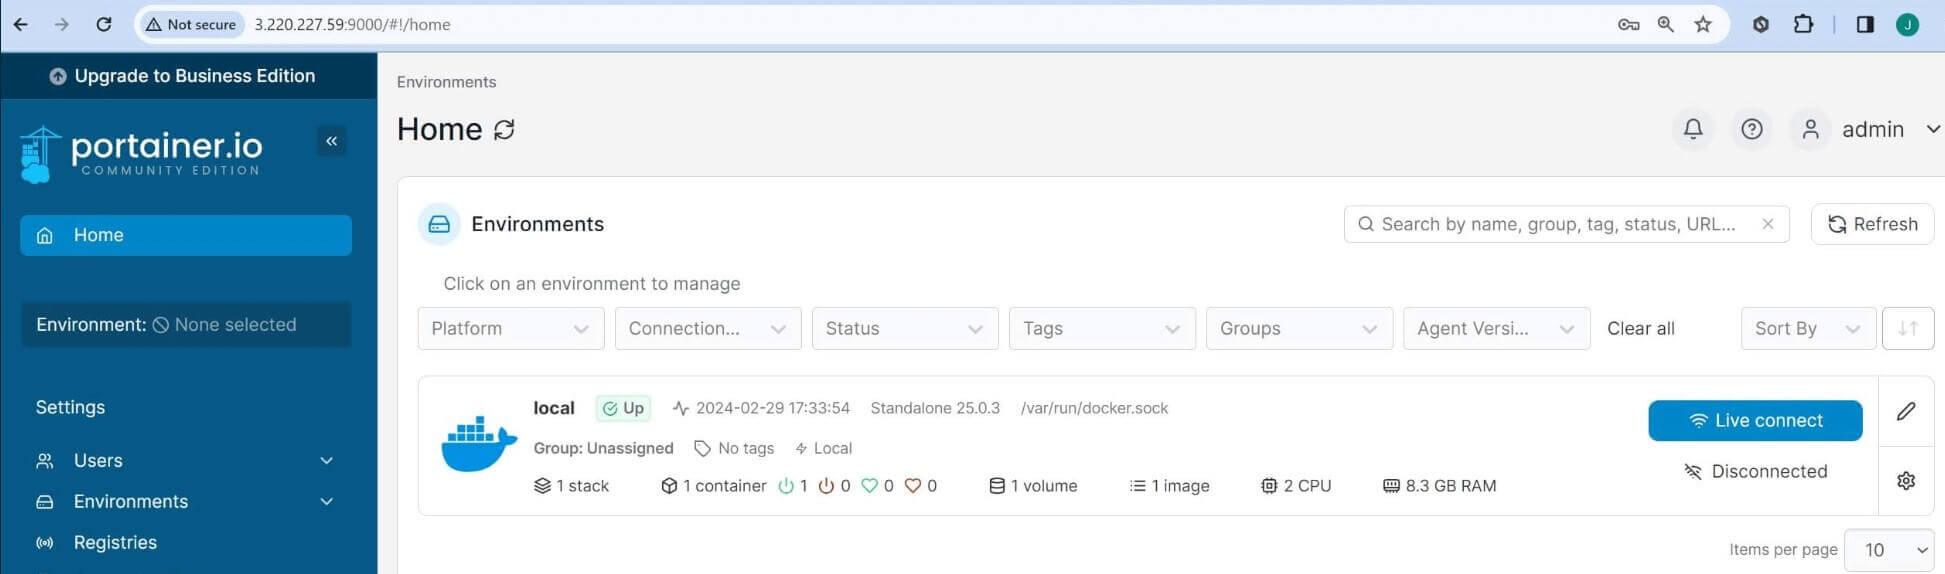Open local environment settings gear icon
The height and width of the screenshot is (574, 1945).
pyautogui.click(x=1906, y=481)
